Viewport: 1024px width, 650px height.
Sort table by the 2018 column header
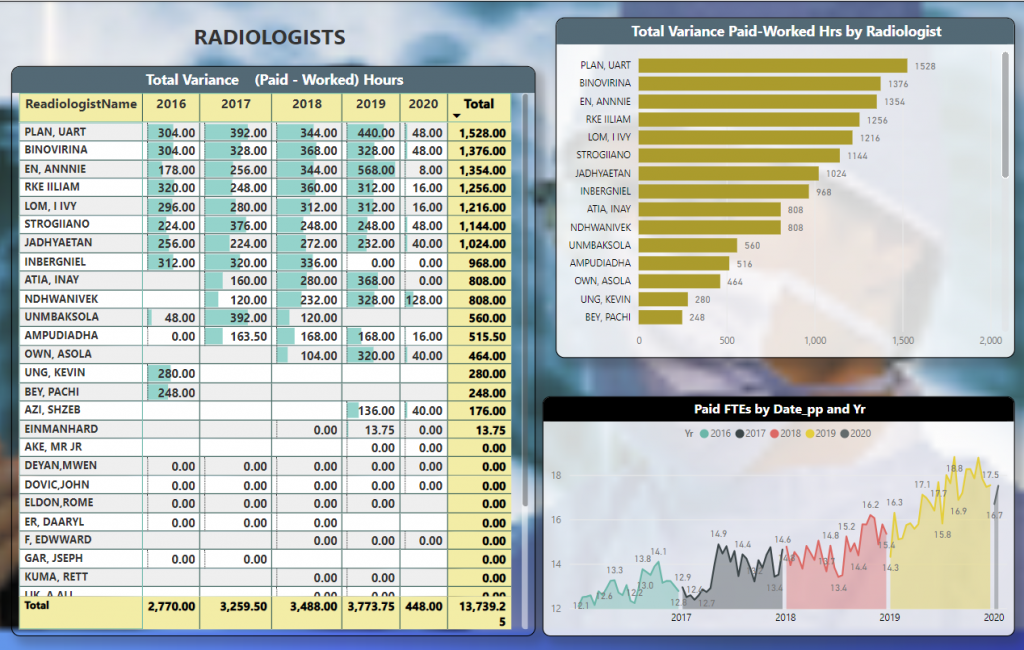pyautogui.click(x=307, y=104)
